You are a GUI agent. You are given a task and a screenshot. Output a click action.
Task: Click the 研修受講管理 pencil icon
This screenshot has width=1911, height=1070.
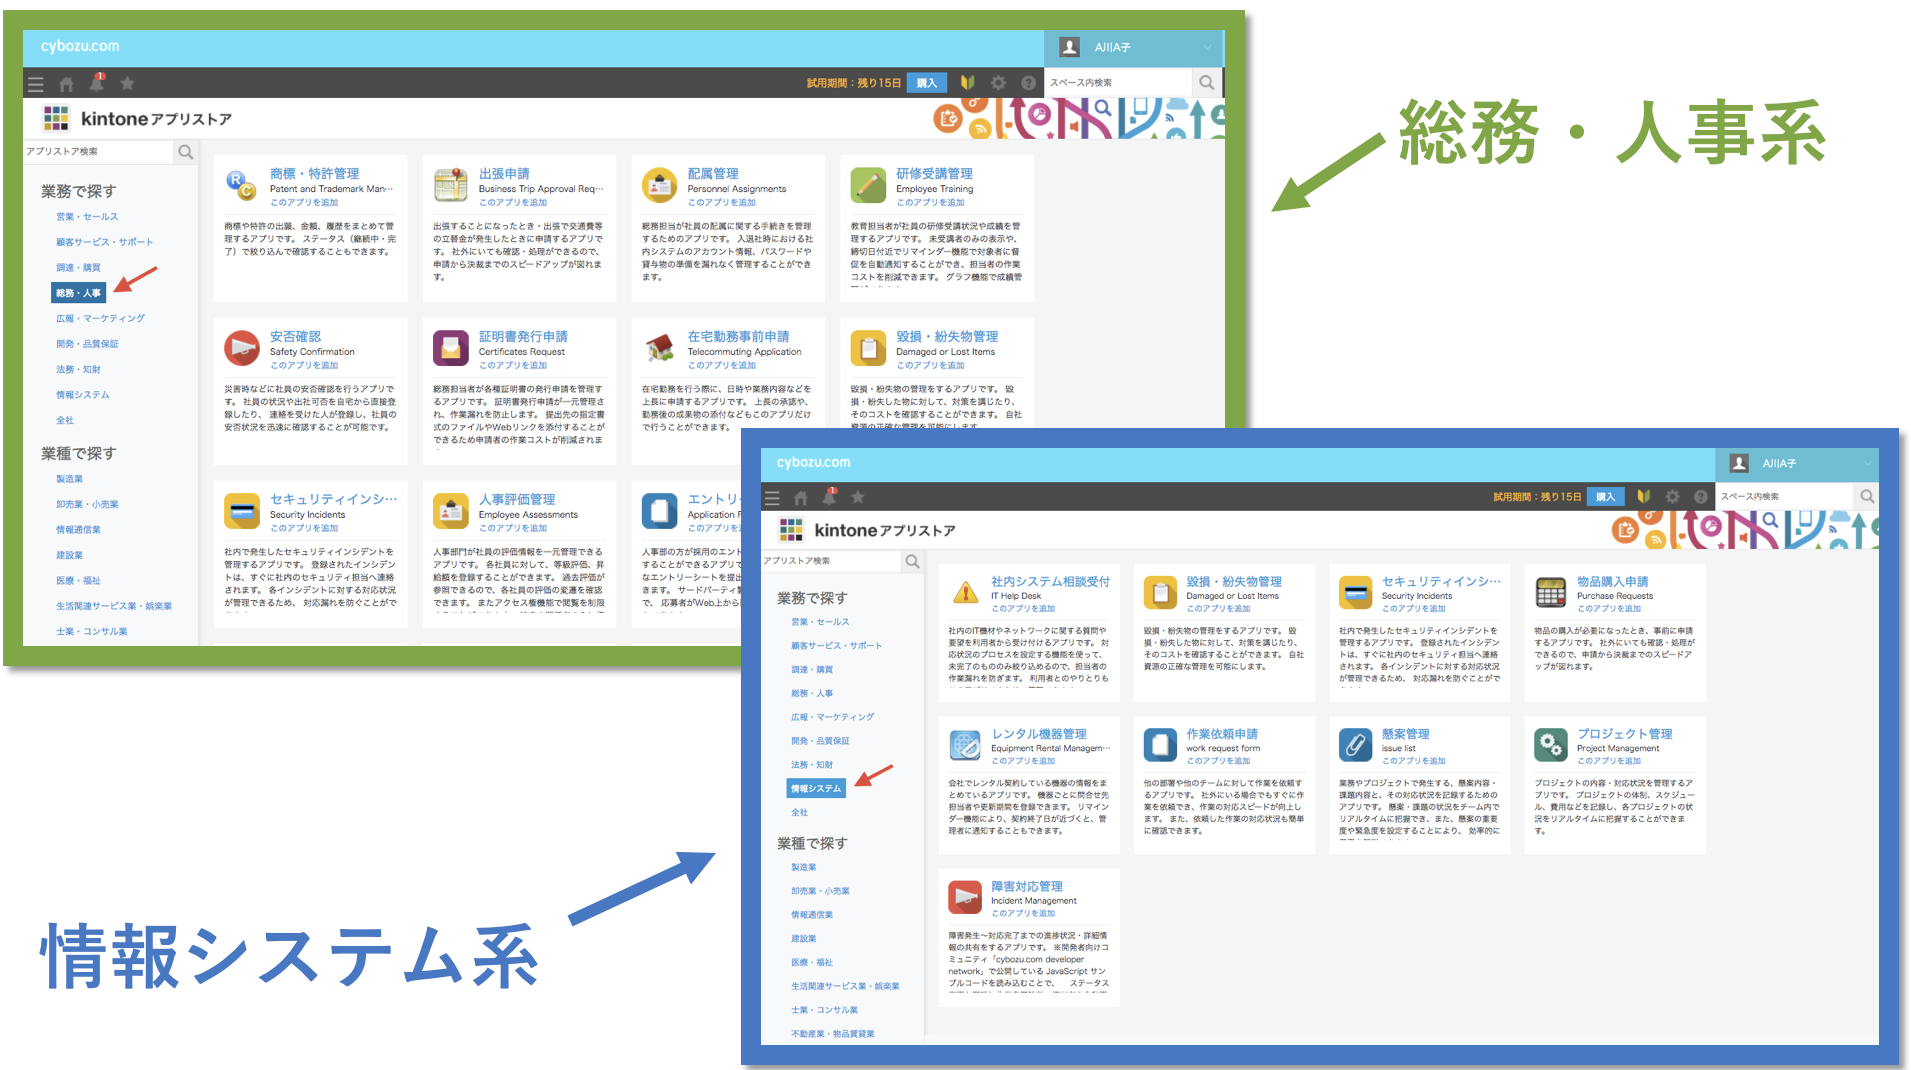point(868,185)
